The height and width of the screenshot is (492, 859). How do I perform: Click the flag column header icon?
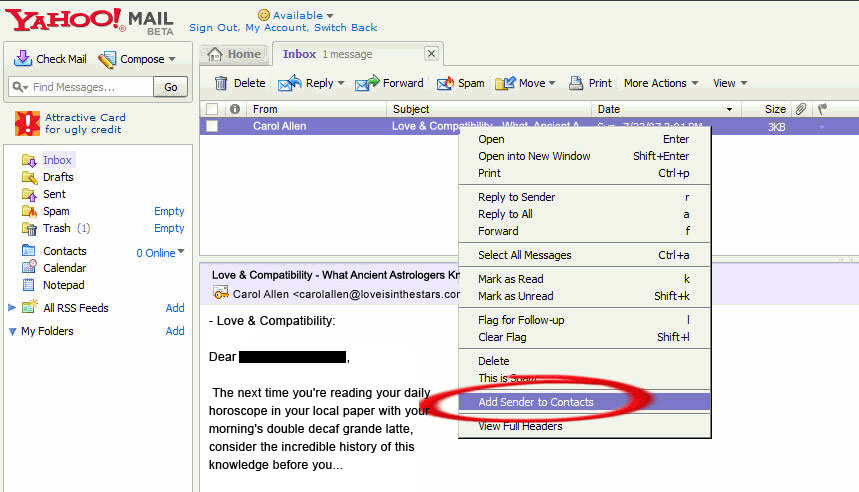pyautogui.click(x=822, y=109)
